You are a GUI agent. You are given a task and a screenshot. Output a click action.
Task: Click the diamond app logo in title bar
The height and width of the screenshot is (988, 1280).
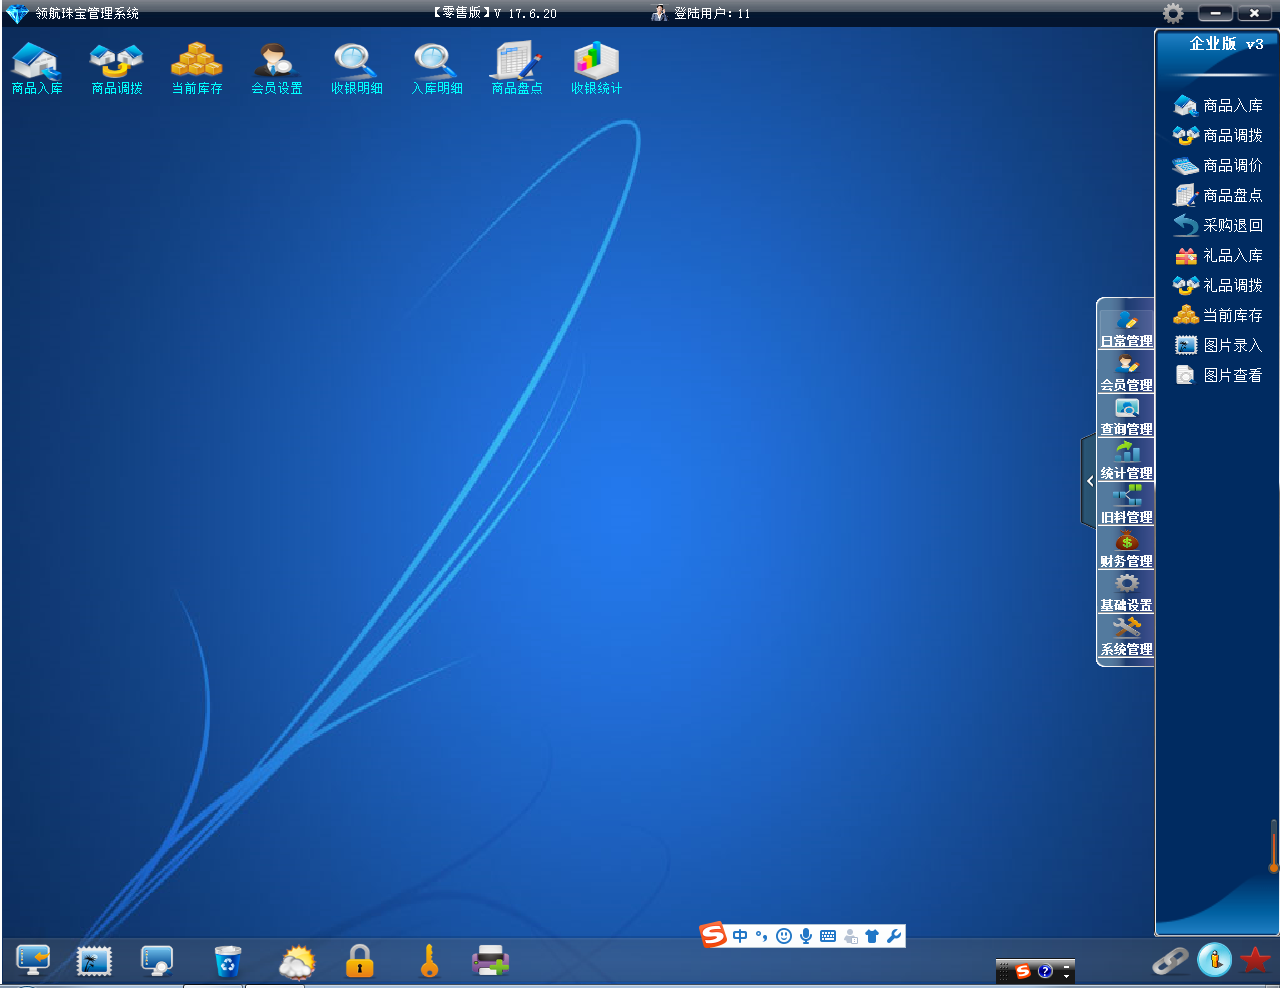(x=17, y=13)
